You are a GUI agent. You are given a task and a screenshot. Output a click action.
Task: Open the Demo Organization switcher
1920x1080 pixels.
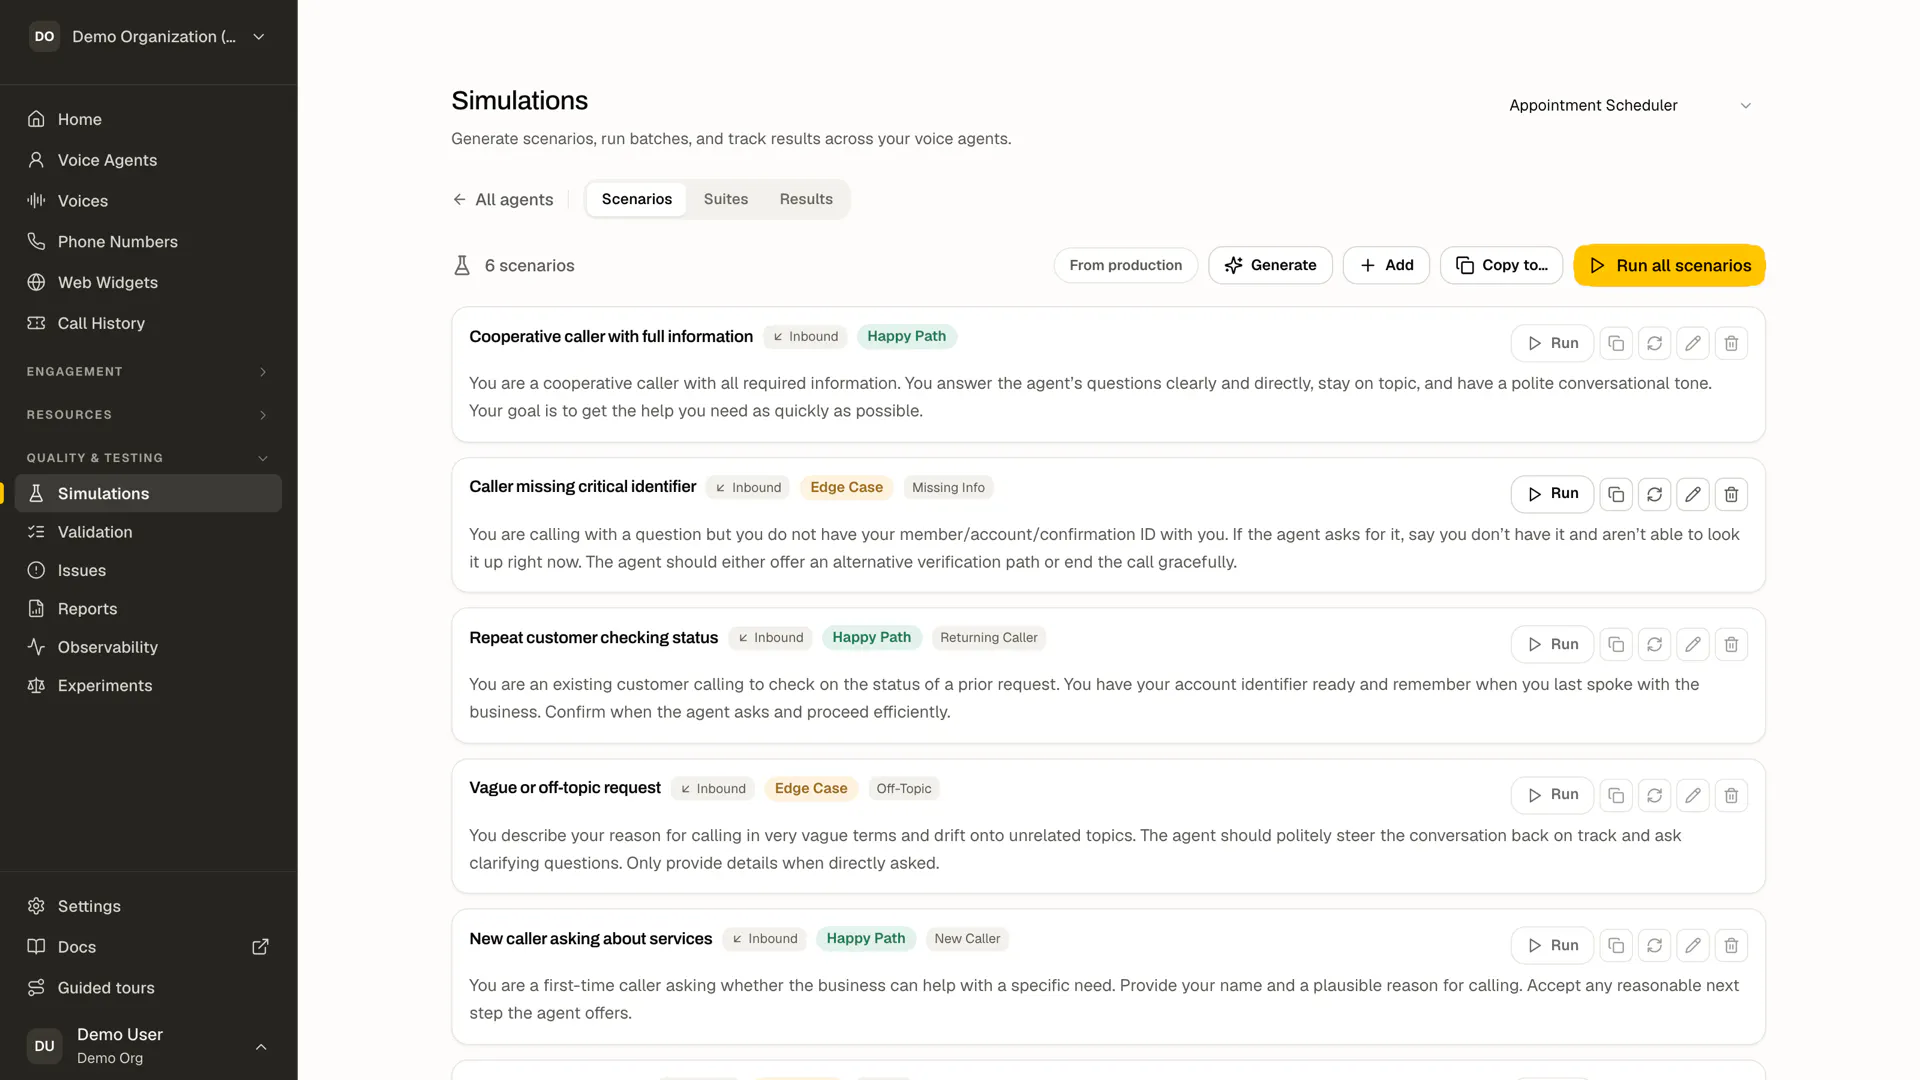coord(148,37)
